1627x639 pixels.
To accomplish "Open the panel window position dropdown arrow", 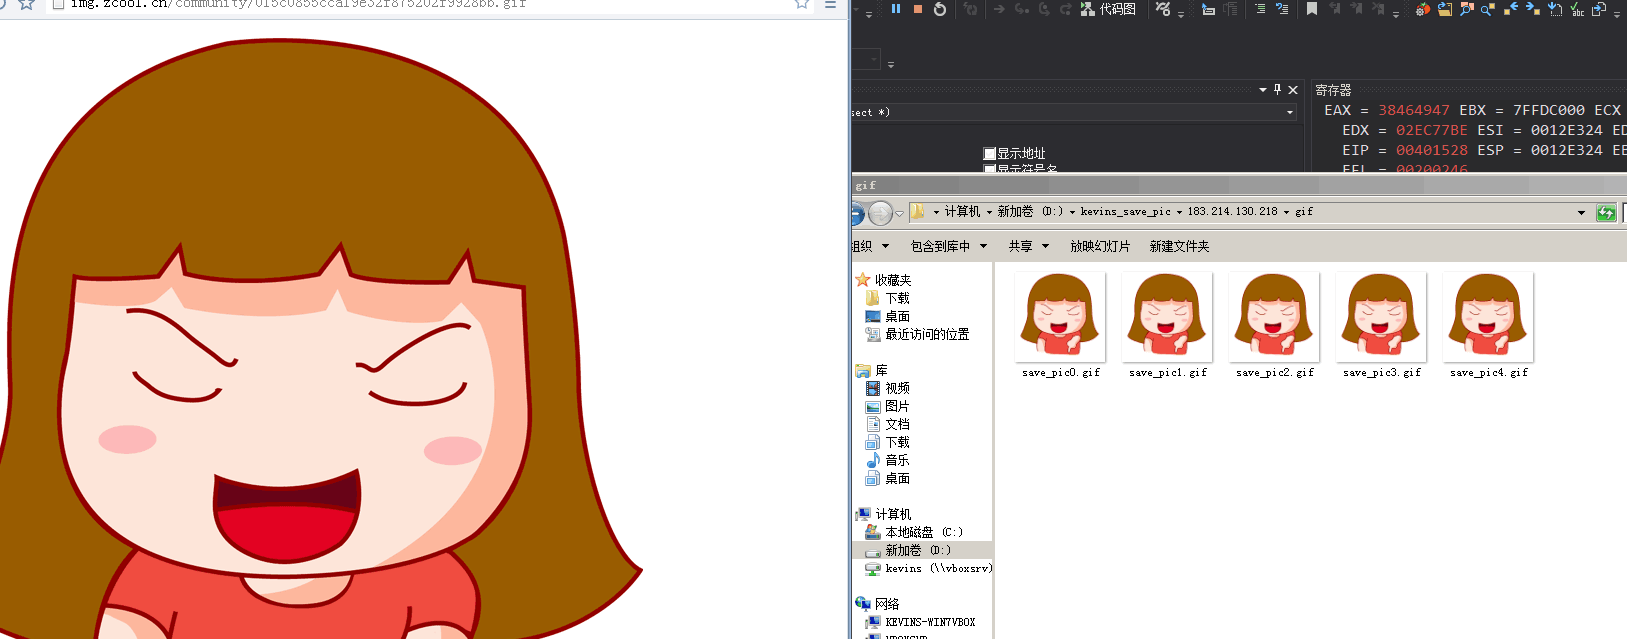I will point(1262,89).
